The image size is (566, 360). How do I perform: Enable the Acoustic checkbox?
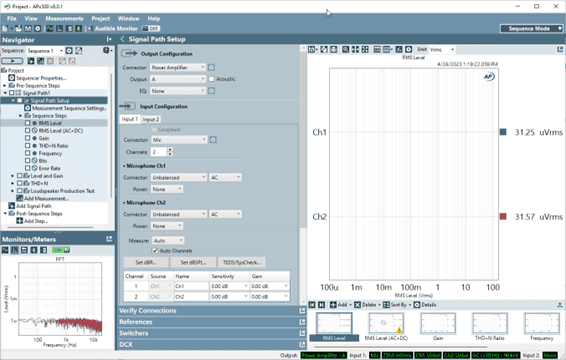212,79
